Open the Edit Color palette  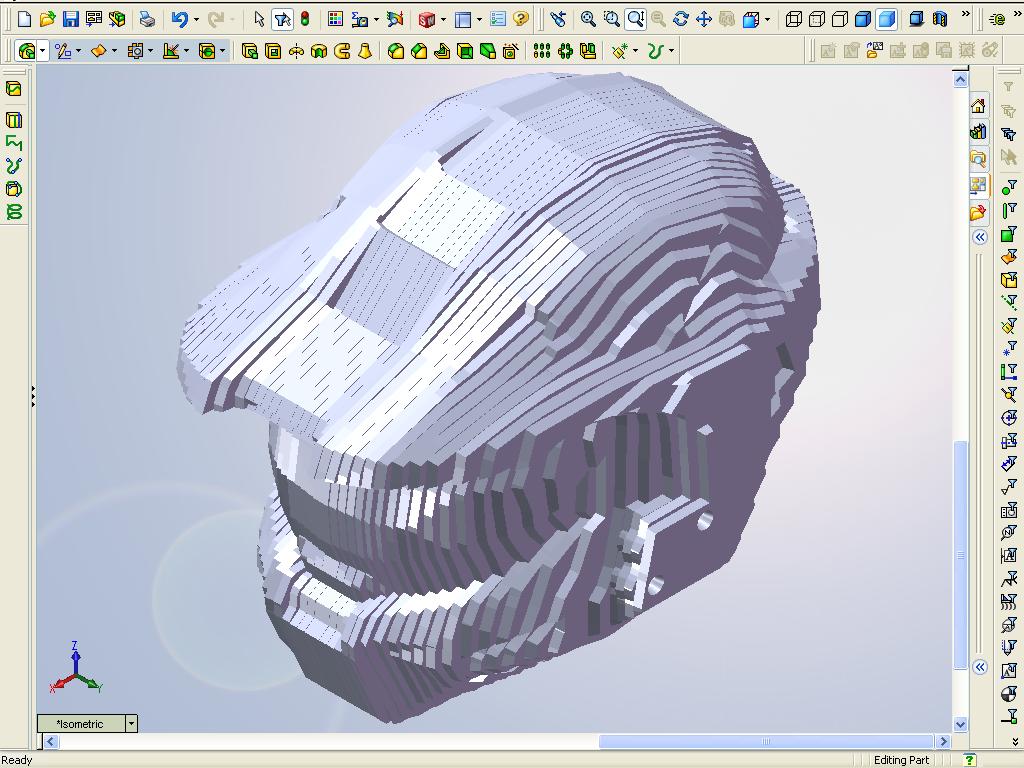pos(335,20)
